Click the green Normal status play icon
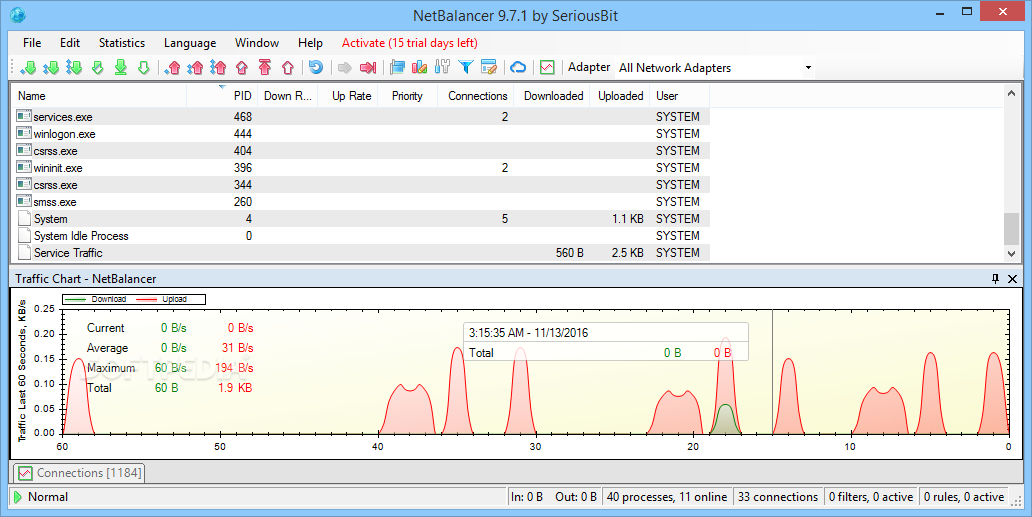 (x=18, y=497)
